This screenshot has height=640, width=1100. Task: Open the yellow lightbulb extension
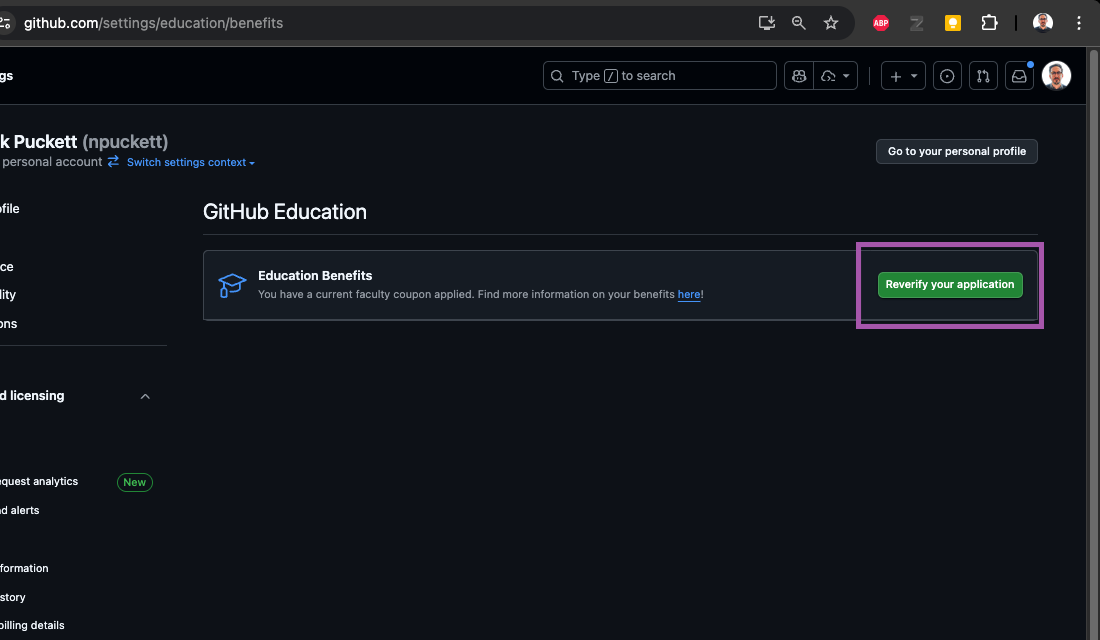953,23
